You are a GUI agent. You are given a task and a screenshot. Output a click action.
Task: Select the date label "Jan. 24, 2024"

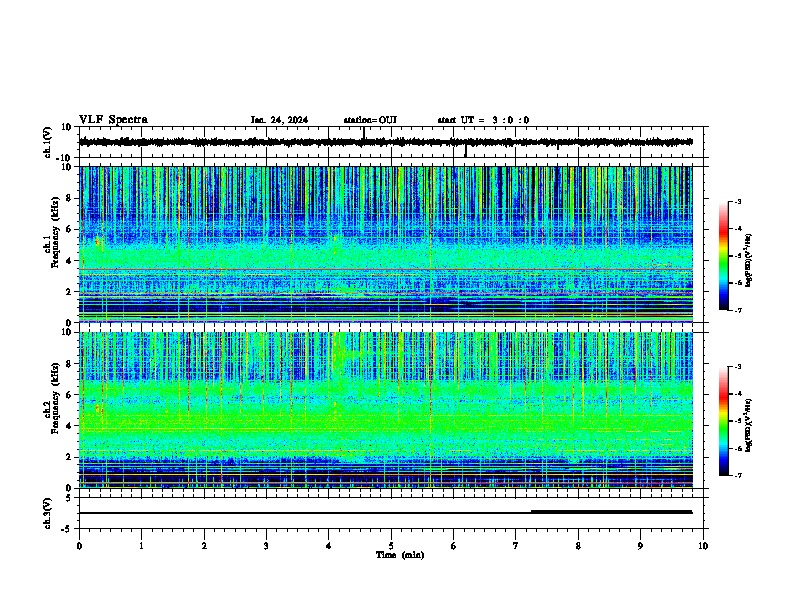tap(279, 120)
